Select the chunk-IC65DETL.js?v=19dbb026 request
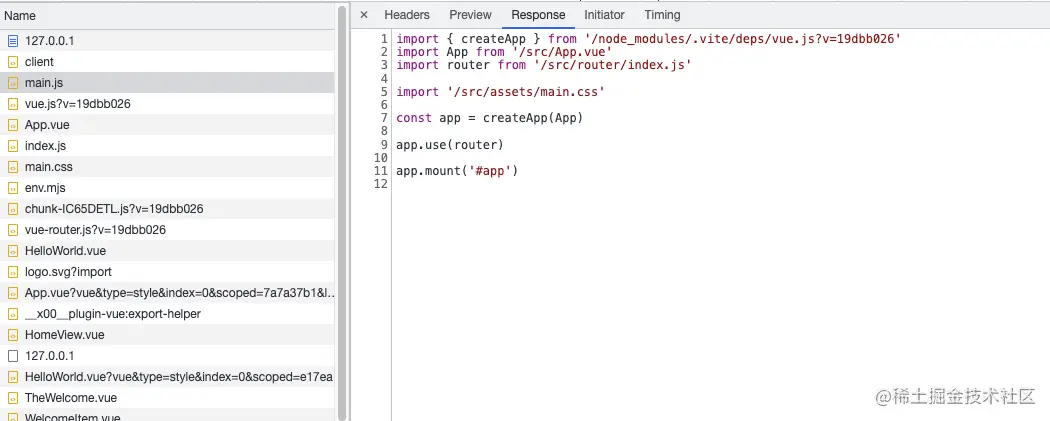 coord(167,209)
